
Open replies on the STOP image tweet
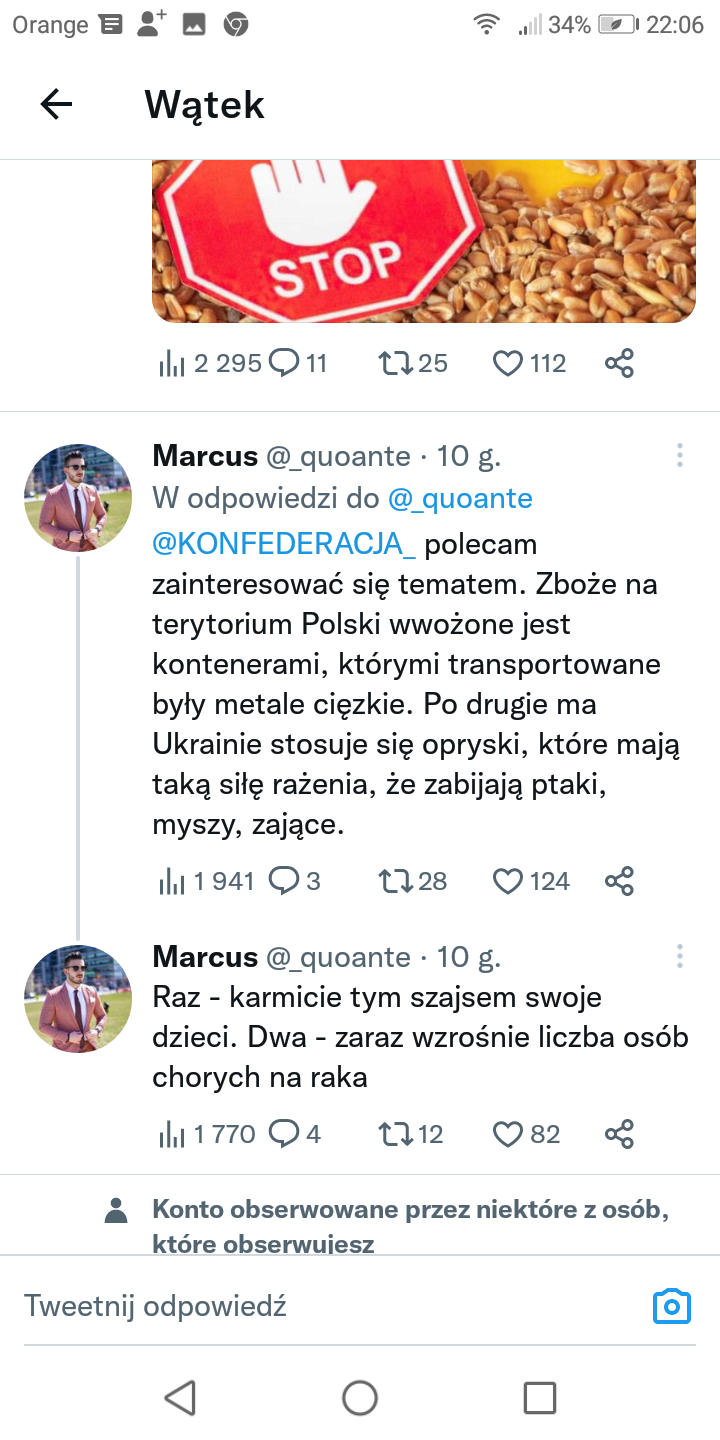[285, 363]
